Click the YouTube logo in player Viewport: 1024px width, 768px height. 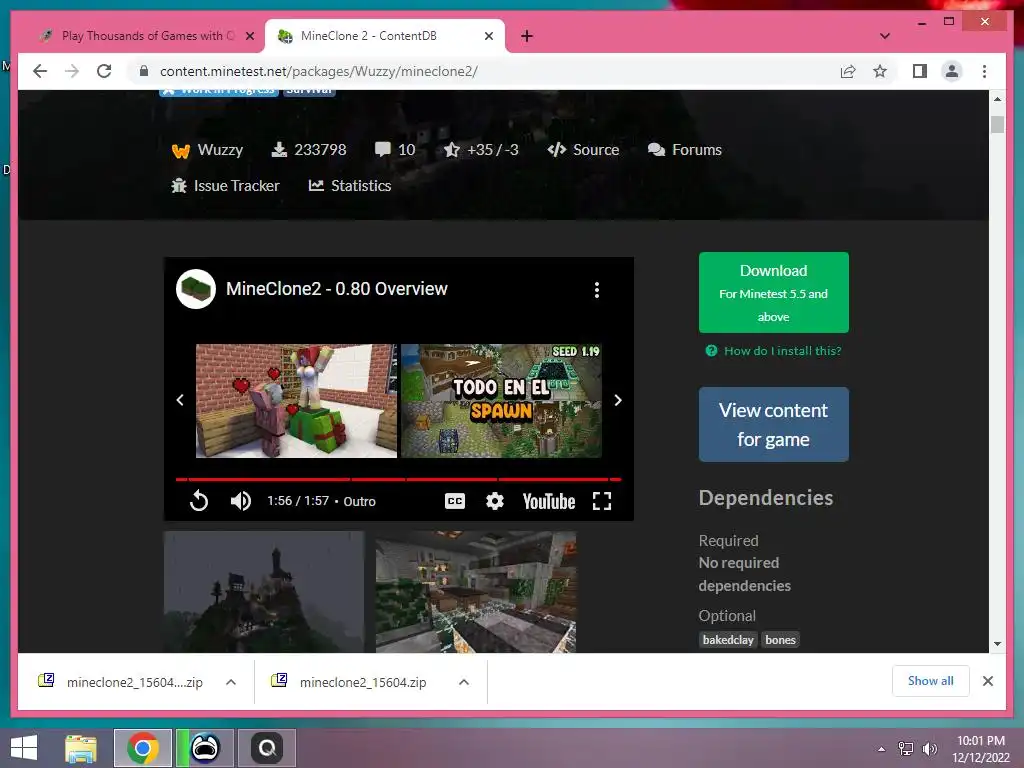point(549,502)
